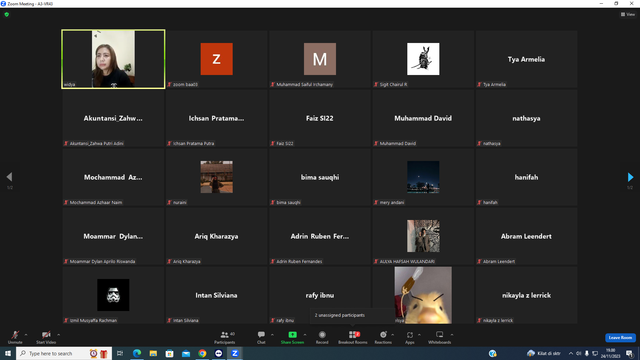Select Izmil Musyaffa Rachman stormtrooper avatar

point(113,295)
